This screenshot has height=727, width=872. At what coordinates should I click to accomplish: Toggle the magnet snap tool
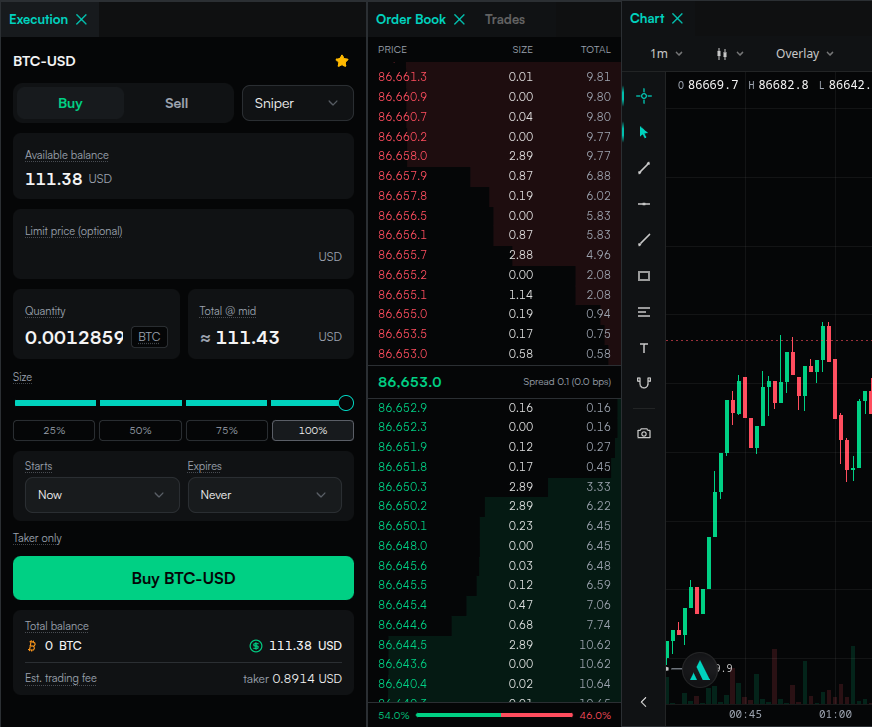coord(643,383)
